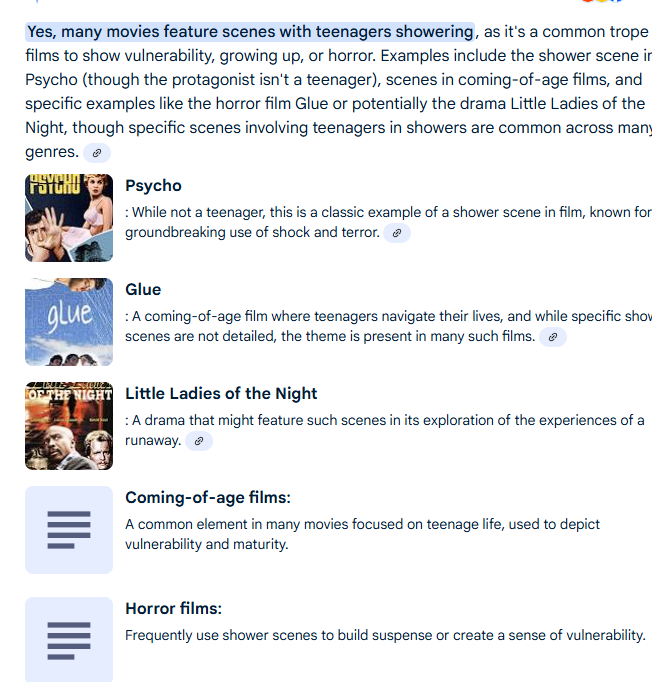Open the link icon after 'runaway.' text
Viewport: 652px width, 682px height.
click(199, 441)
